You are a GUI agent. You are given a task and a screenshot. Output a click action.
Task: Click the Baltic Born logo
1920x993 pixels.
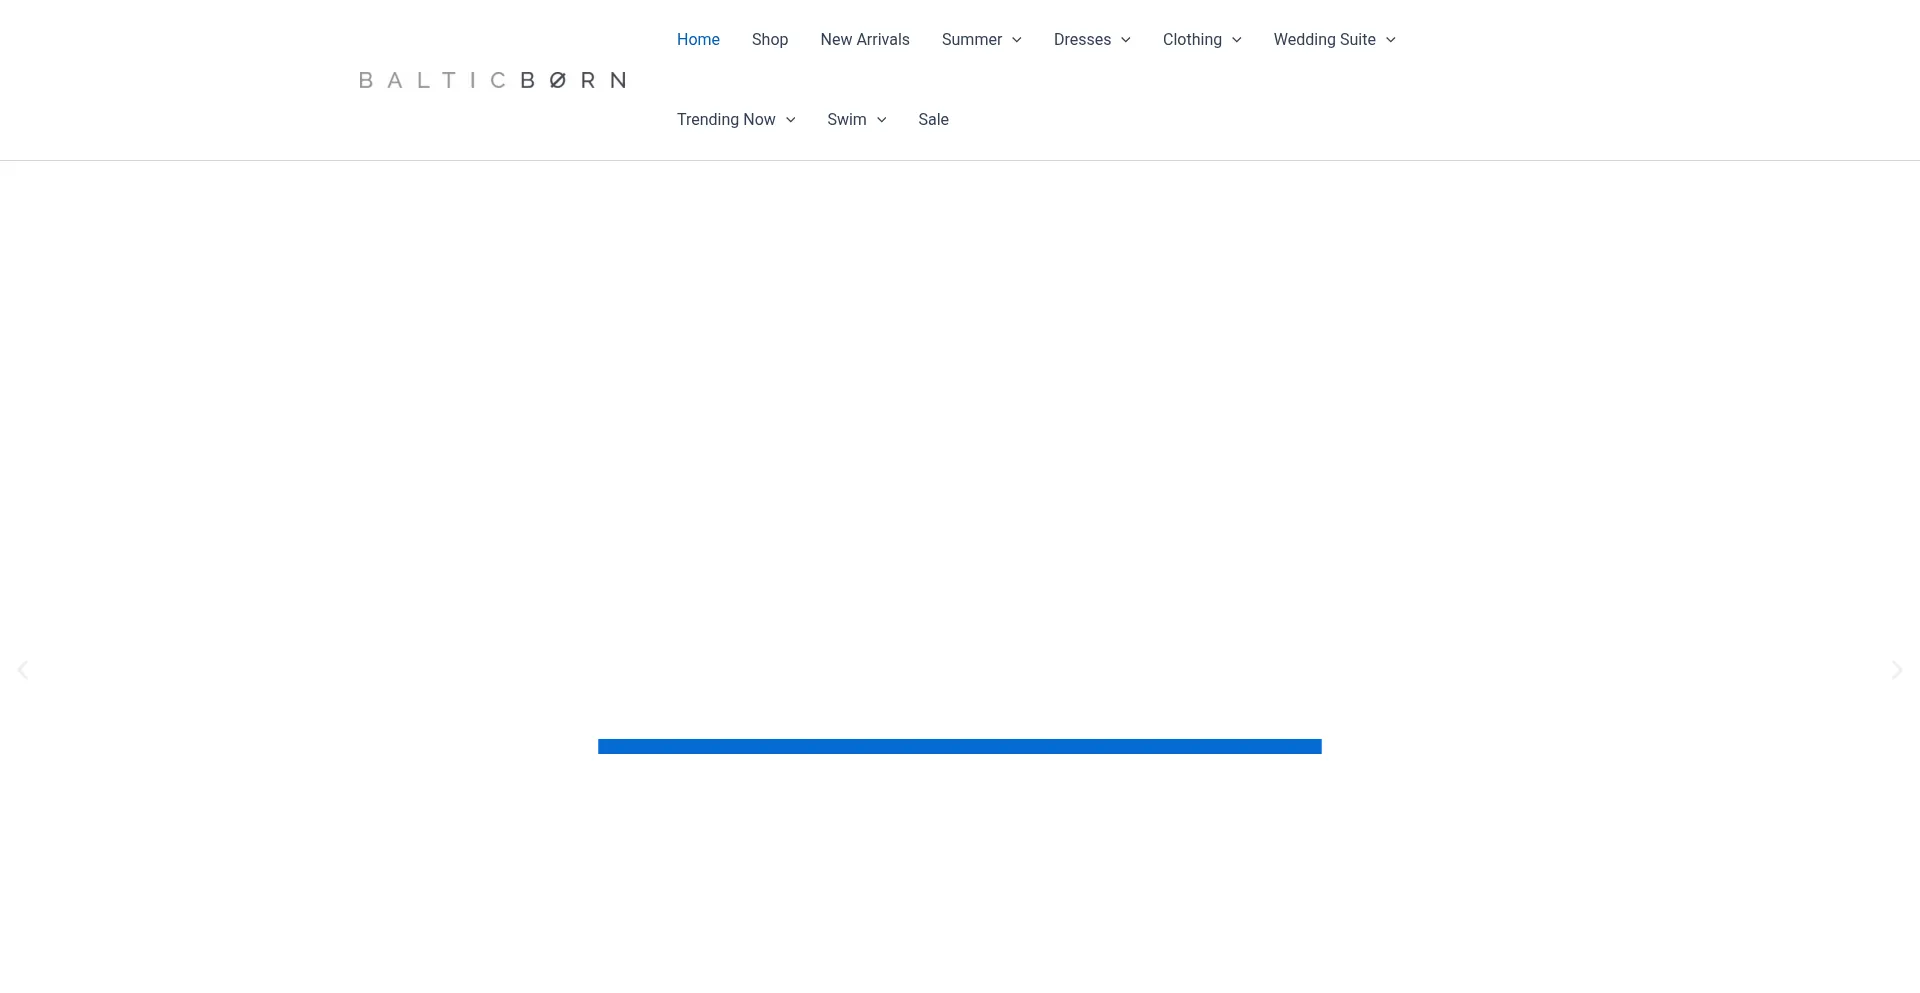click(492, 80)
